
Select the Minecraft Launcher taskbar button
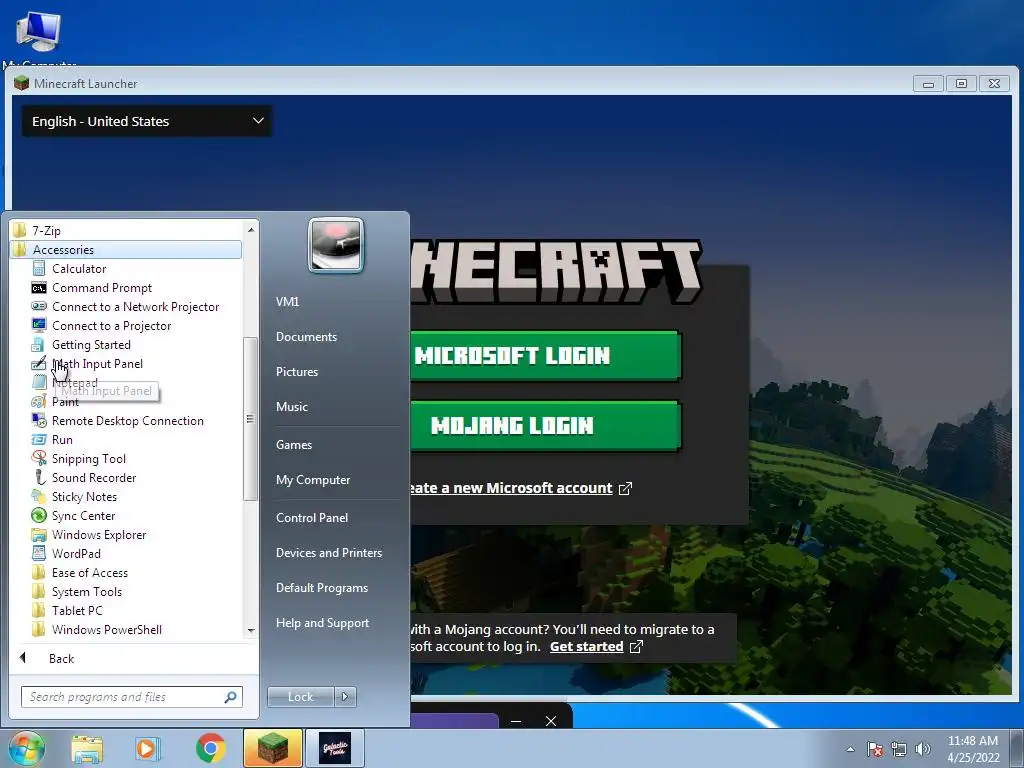(x=273, y=748)
